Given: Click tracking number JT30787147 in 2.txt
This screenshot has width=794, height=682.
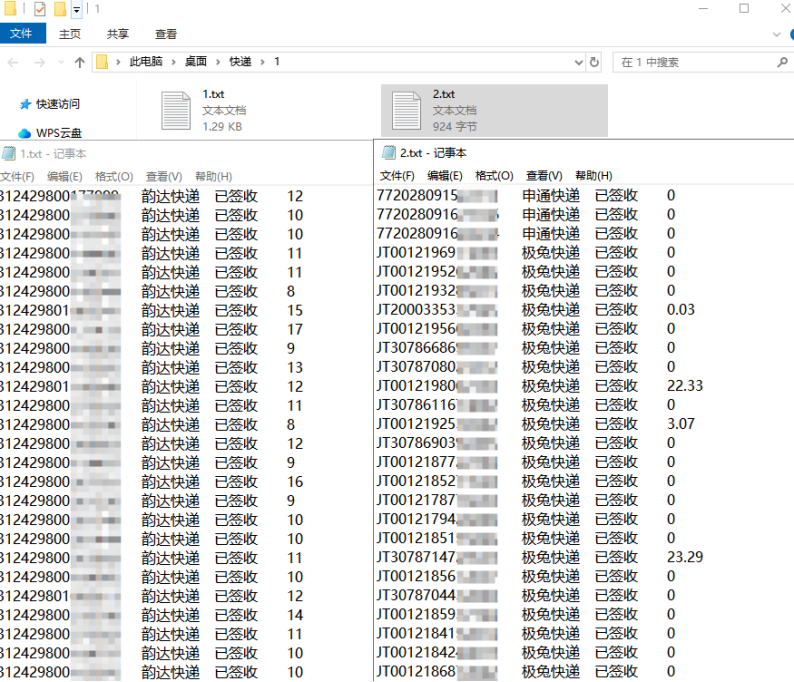Looking at the screenshot, I should pyautogui.click(x=416, y=557).
